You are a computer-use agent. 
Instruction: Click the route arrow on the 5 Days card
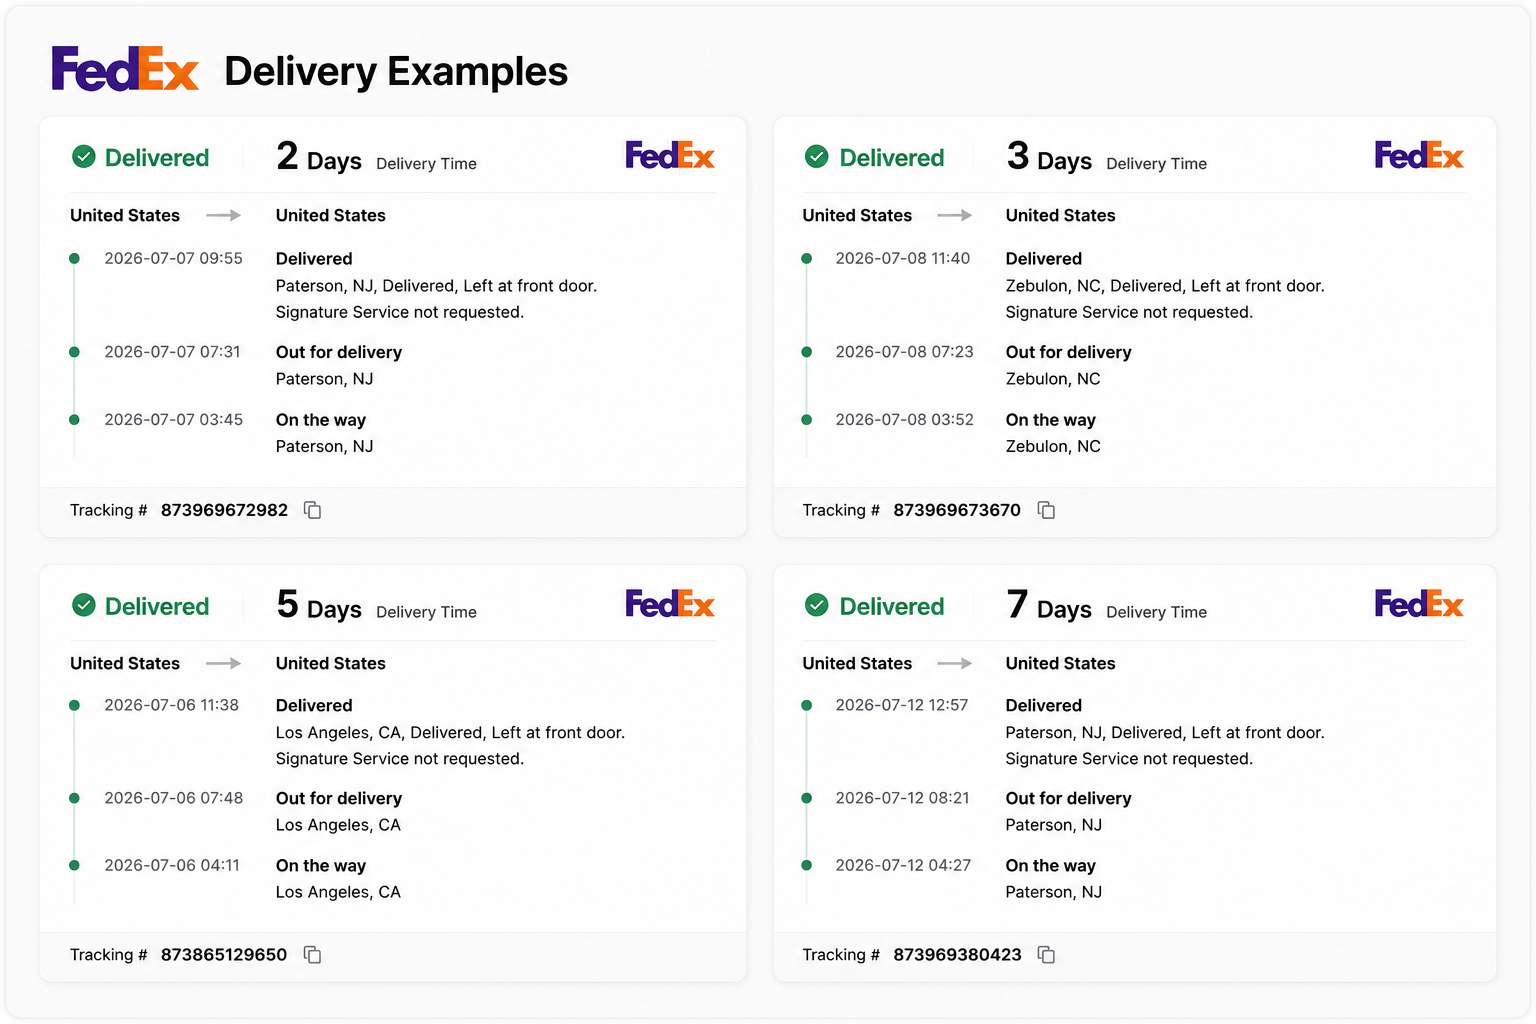click(223, 663)
